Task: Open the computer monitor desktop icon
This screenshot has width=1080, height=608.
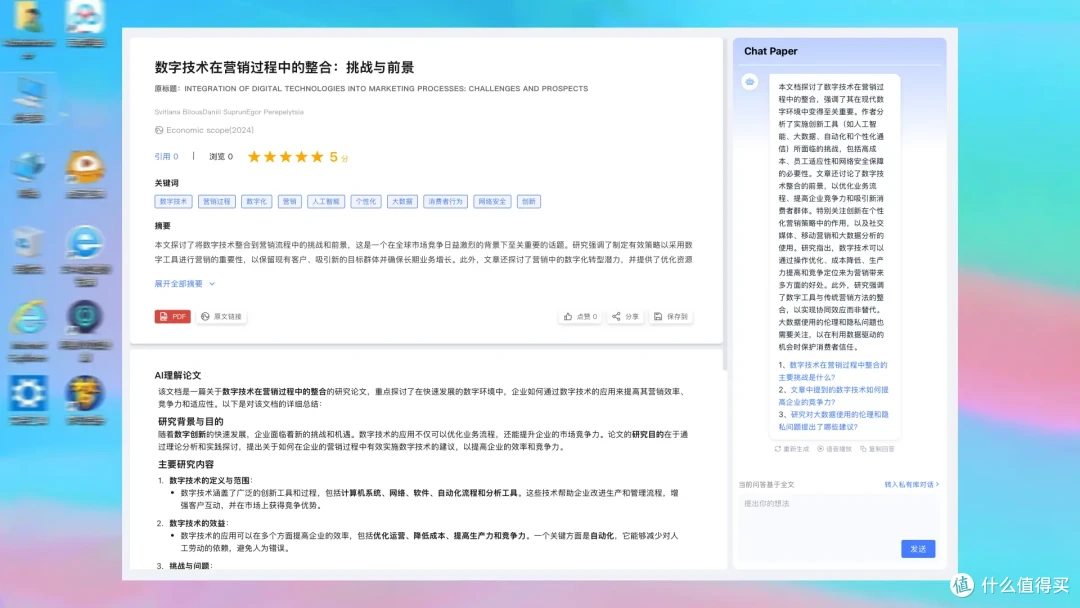Action: pyautogui.click(x=28, y=94)
